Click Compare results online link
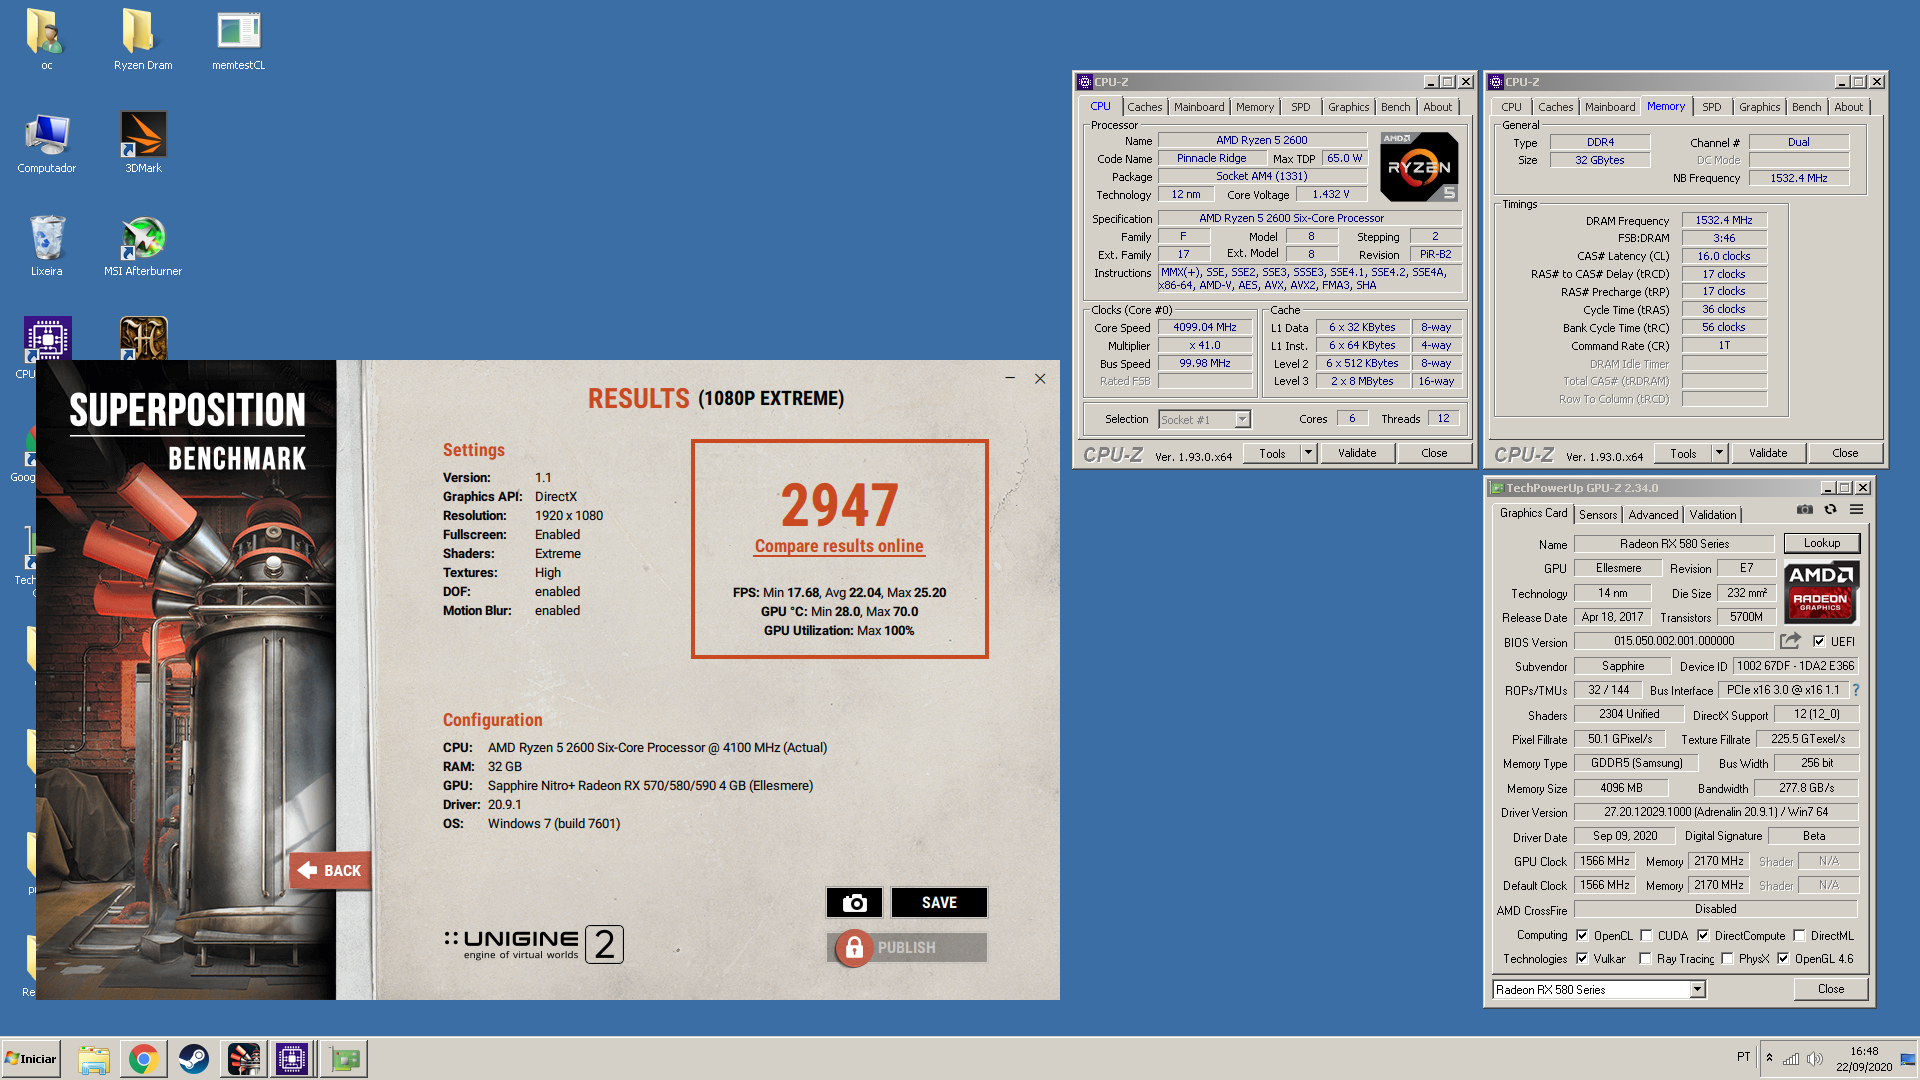1920x1080 pixels. coord(839,546)
